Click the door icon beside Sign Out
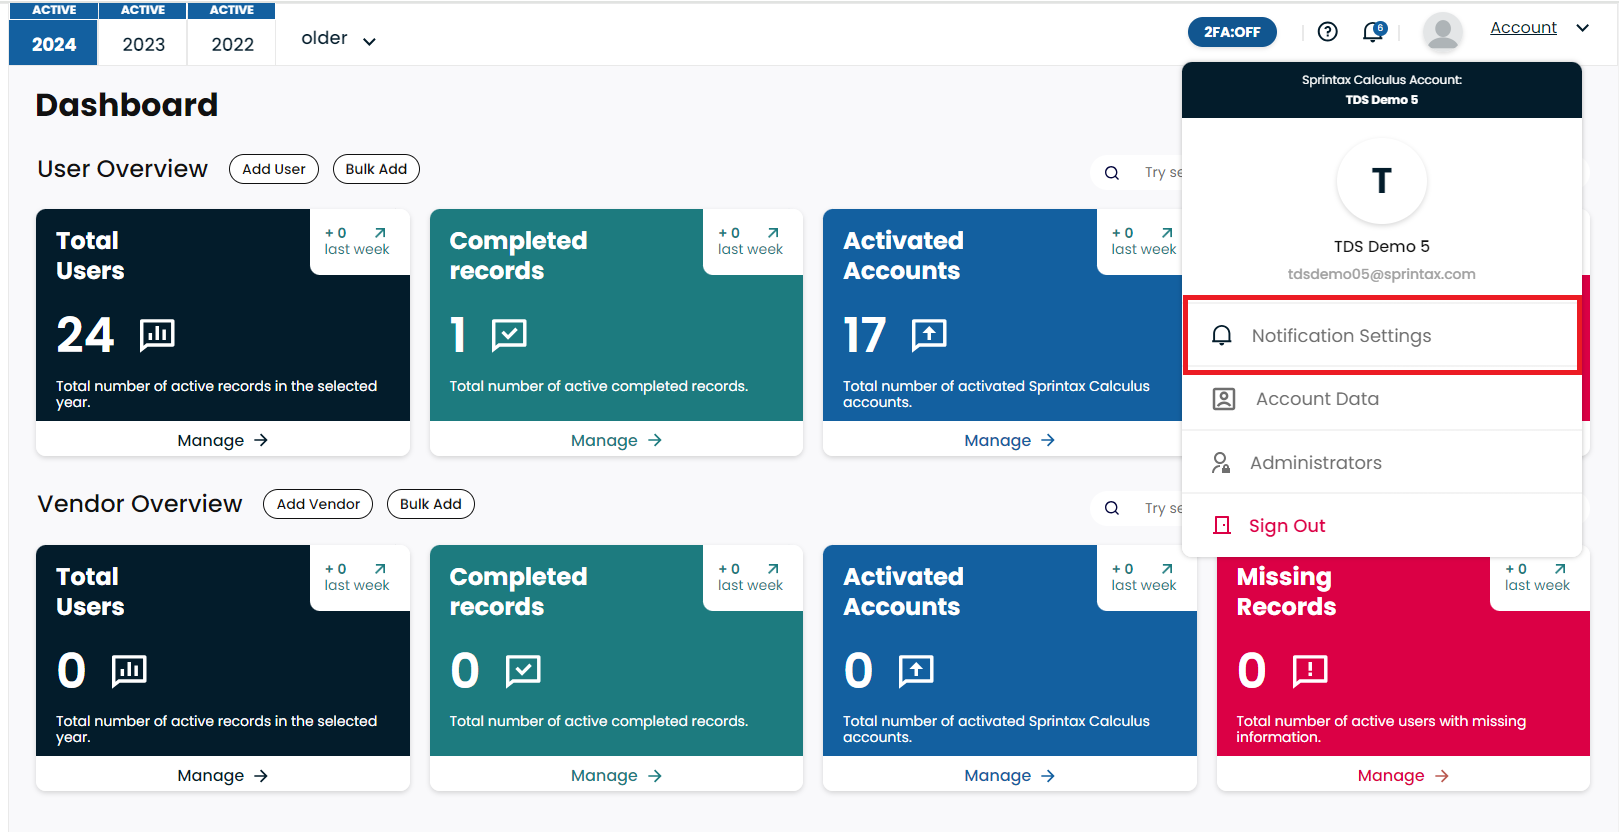 1222,525
